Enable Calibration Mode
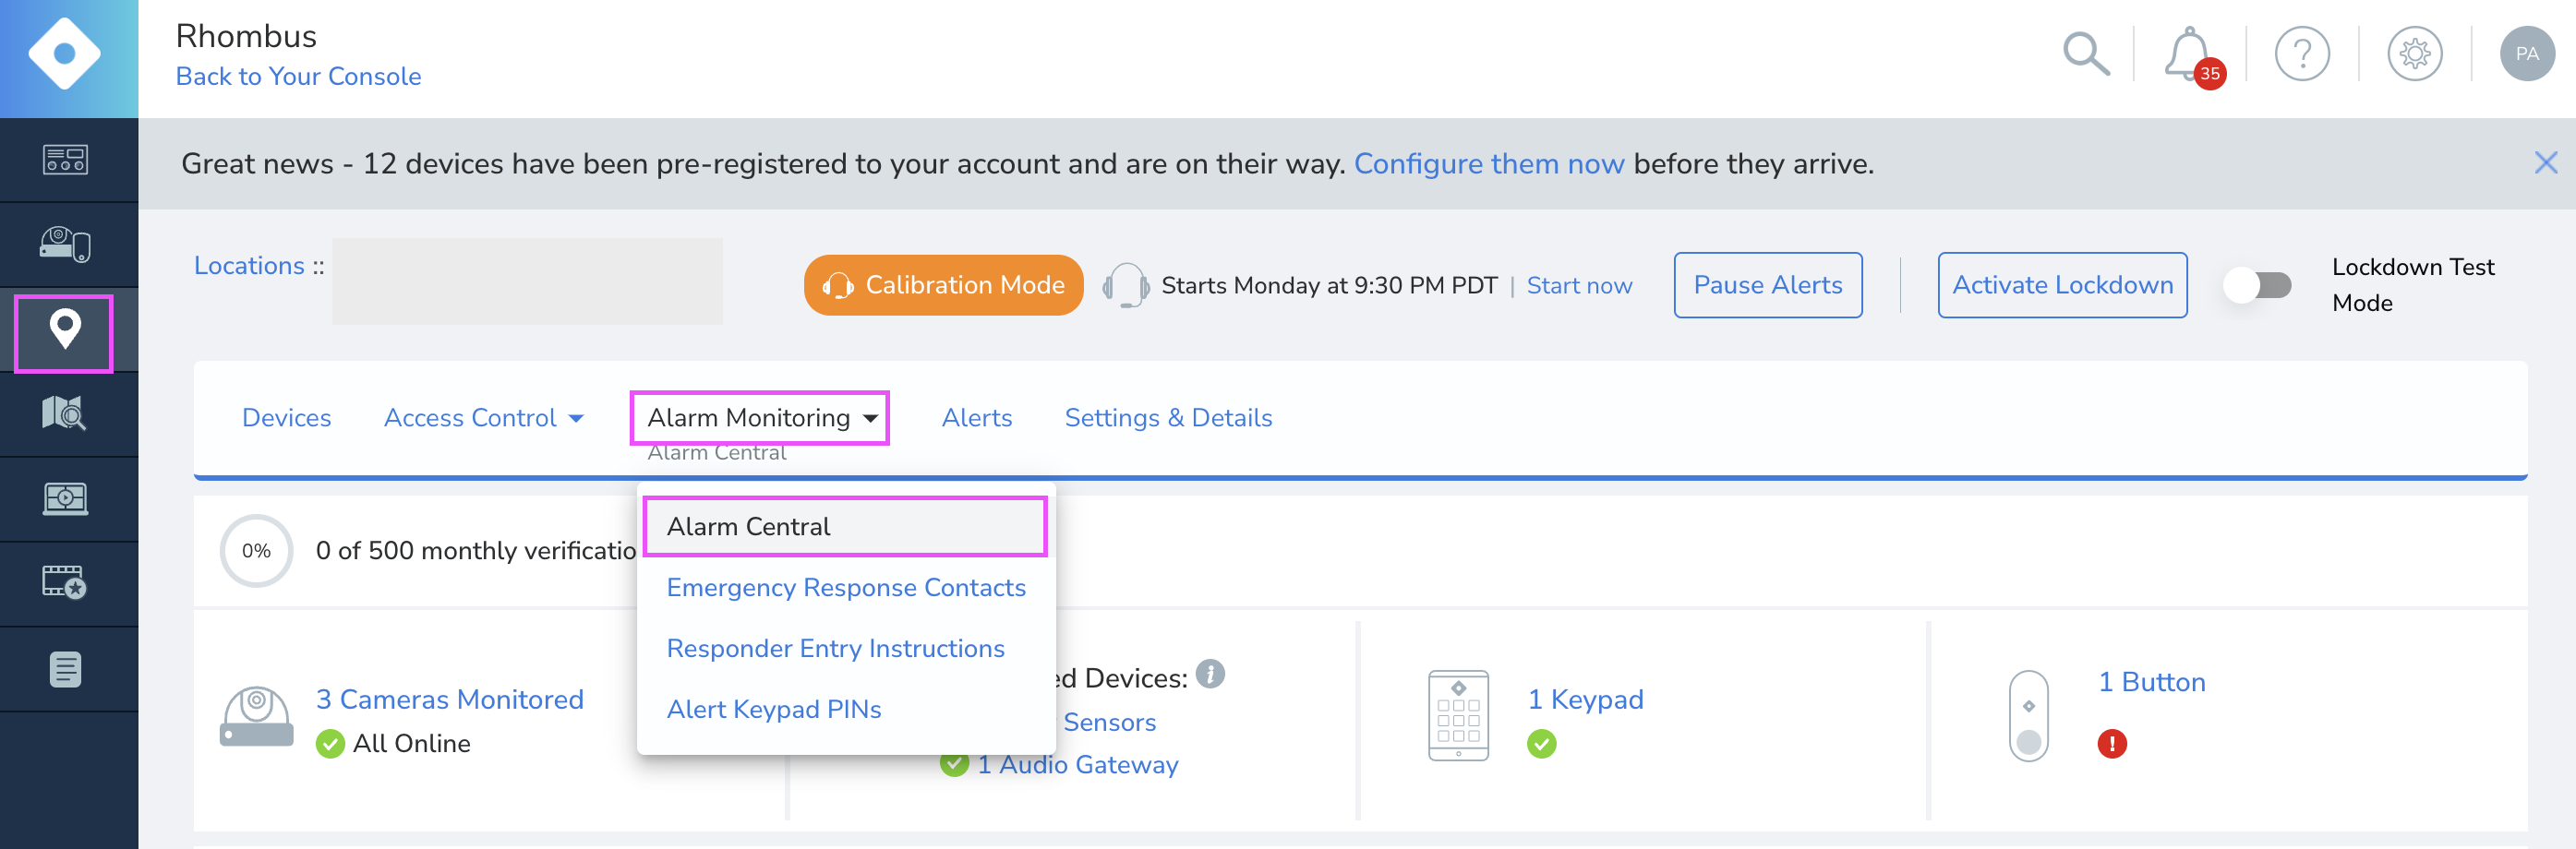Screen dimensions: 2576x849 tap(942, 285)
